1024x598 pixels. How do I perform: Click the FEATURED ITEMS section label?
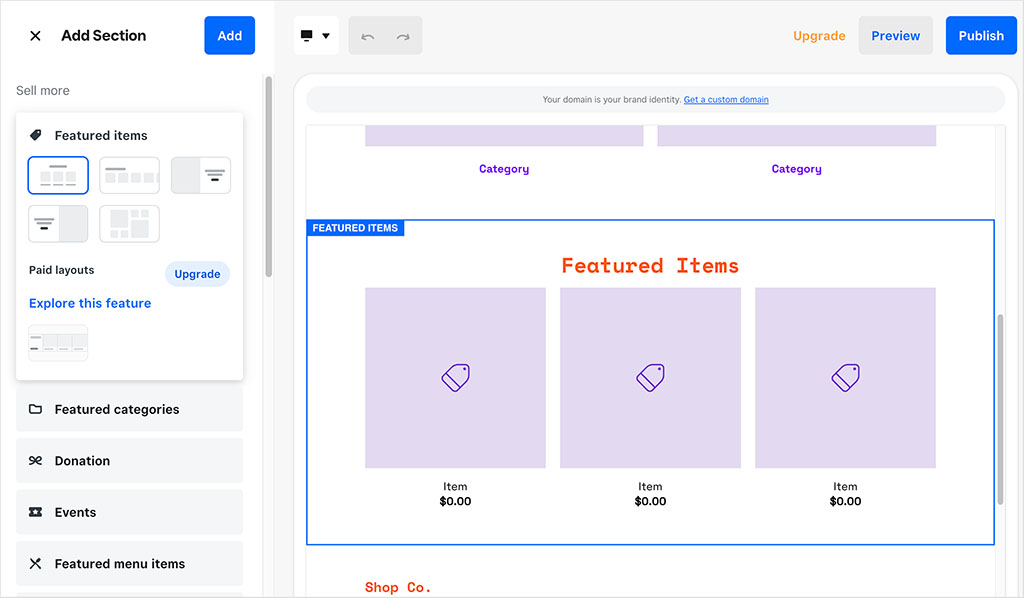pyautogui.click(x=355, y=228)
